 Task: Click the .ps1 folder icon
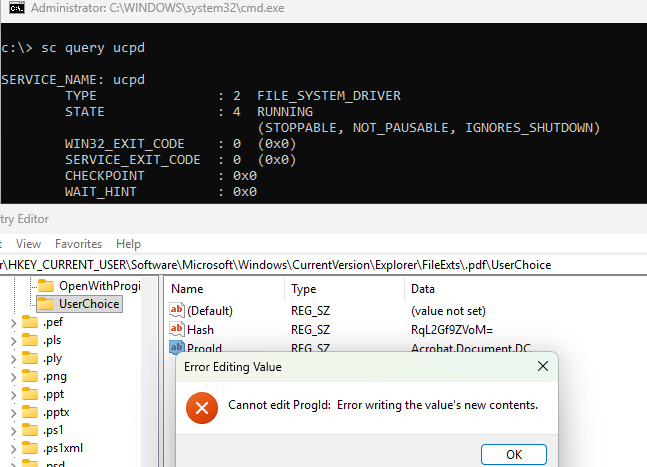click(30, 430)
